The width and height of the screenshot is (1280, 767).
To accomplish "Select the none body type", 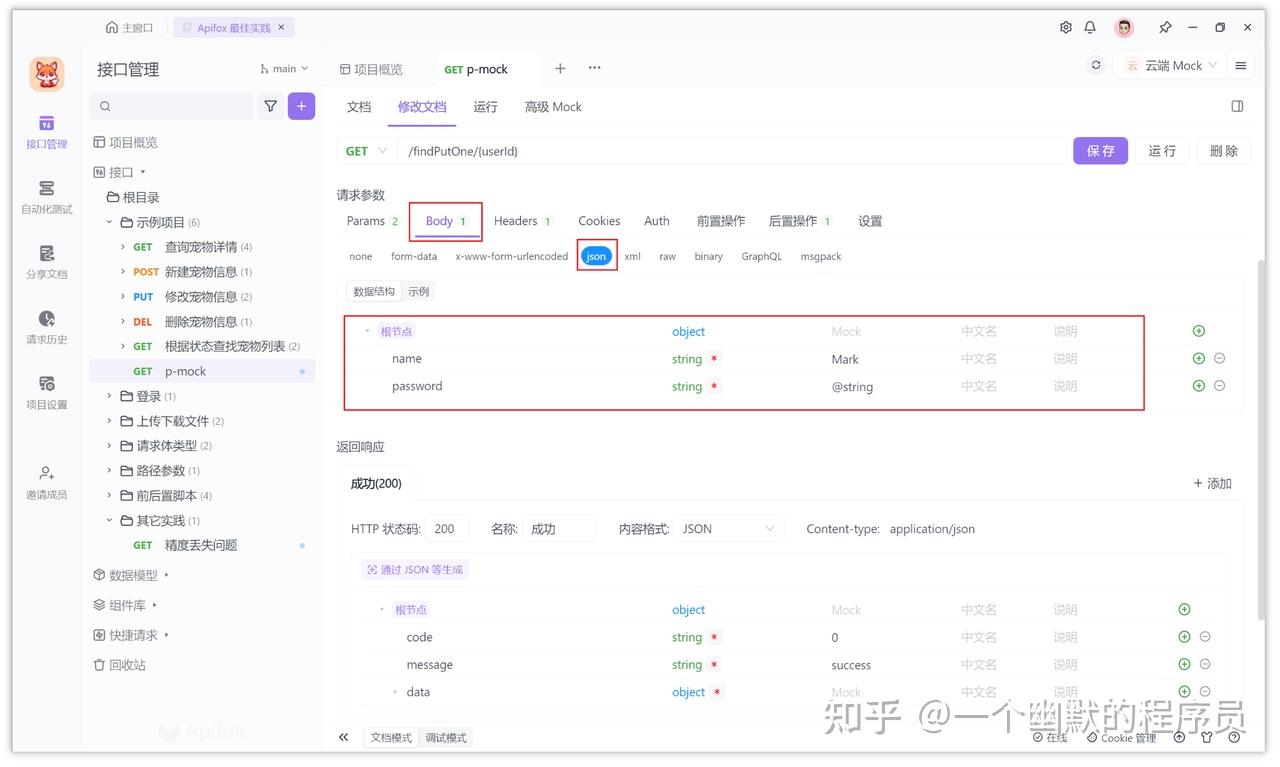I will pos(361,257).
